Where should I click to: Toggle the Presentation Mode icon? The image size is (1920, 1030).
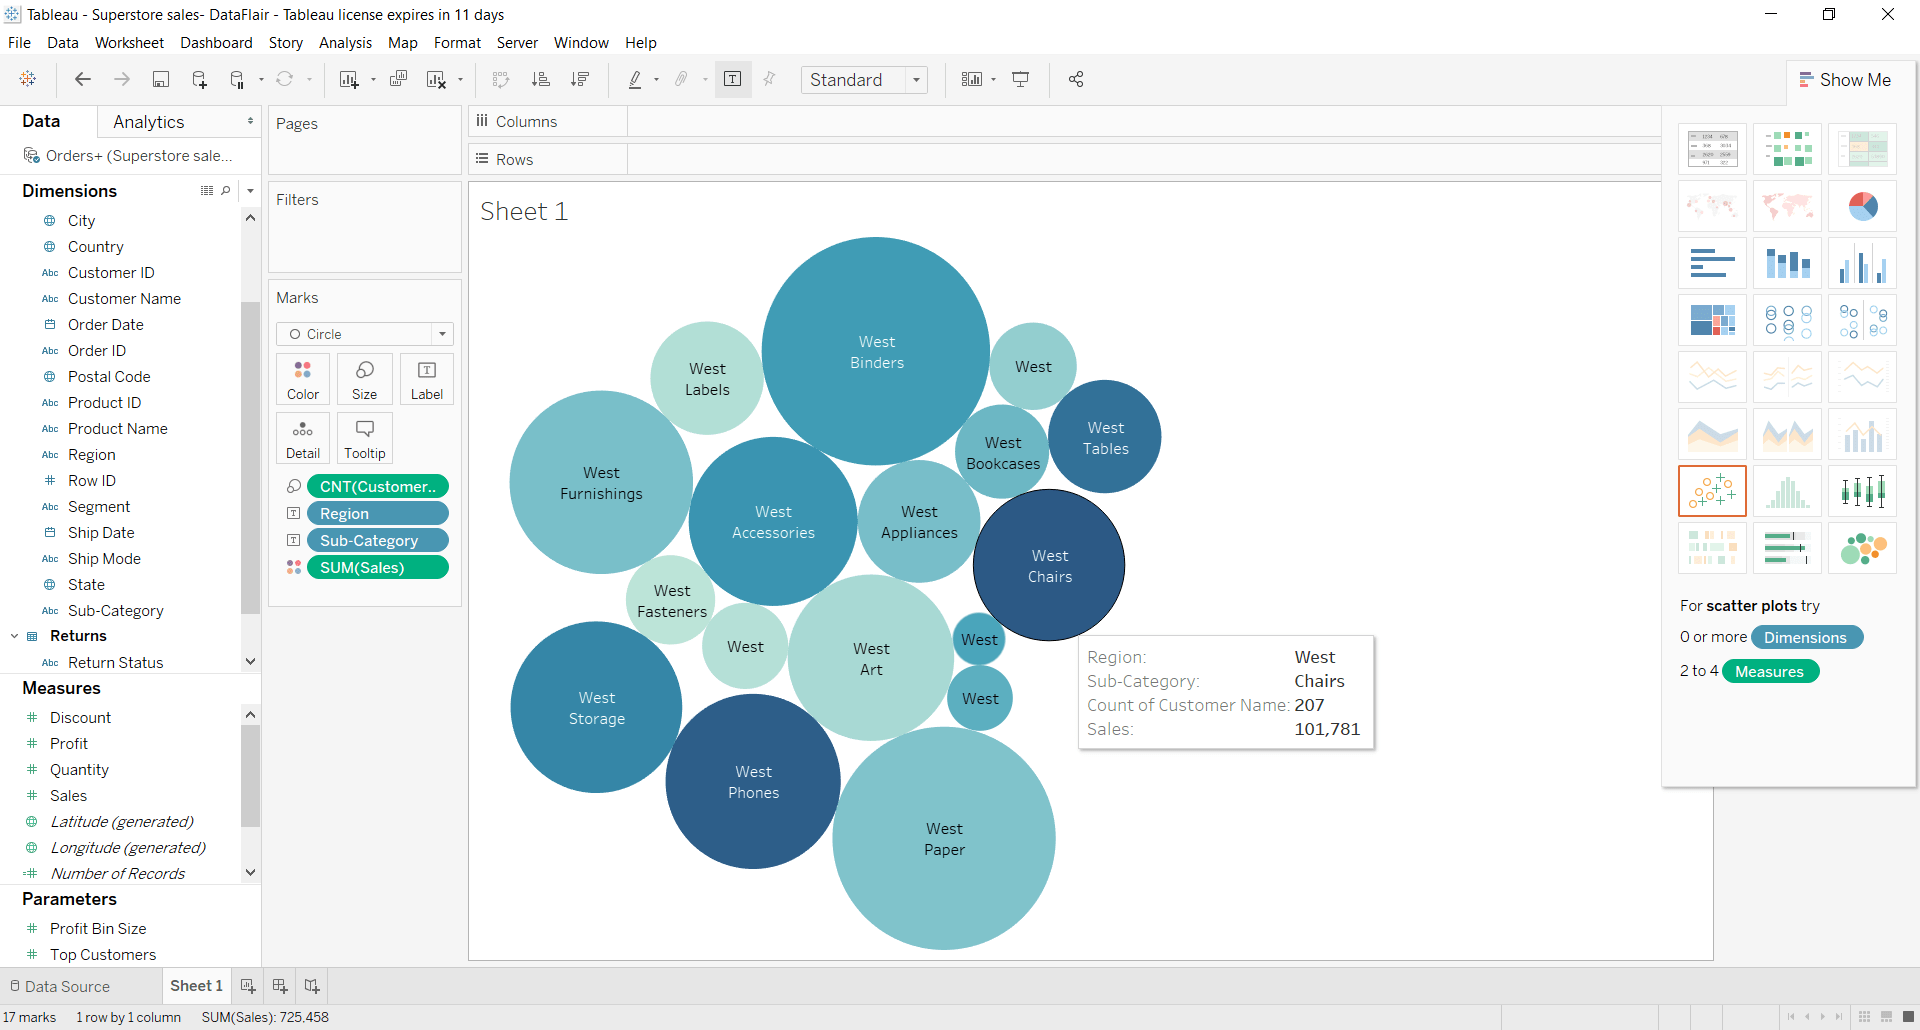coord(1021,79)
